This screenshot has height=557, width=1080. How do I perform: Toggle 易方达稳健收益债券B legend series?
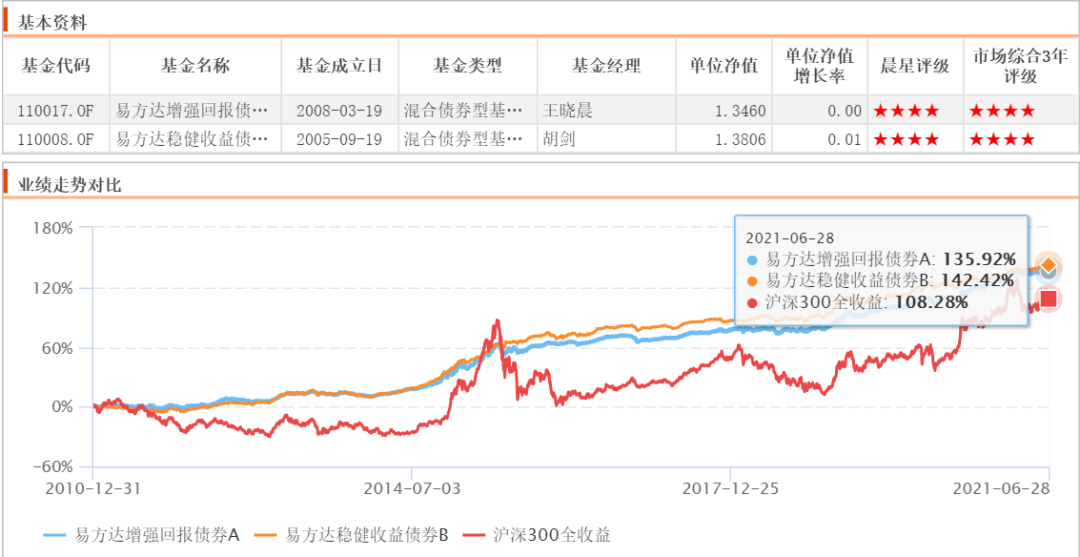point(351,535)
